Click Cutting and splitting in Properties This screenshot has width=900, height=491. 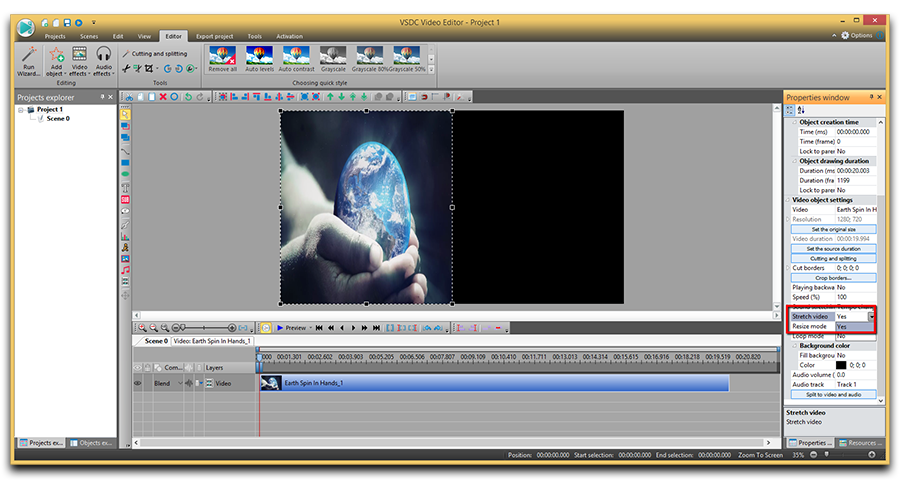click(833, 258)
